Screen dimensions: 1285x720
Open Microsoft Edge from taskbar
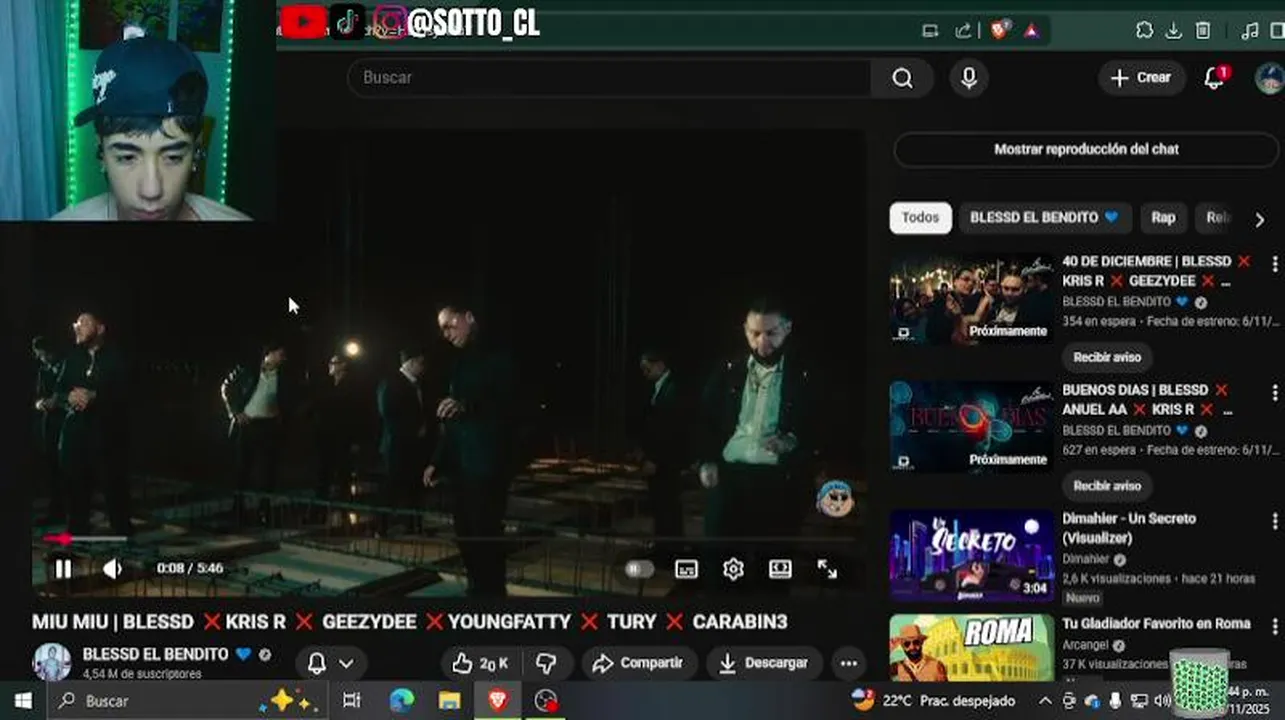coord(401,701)
